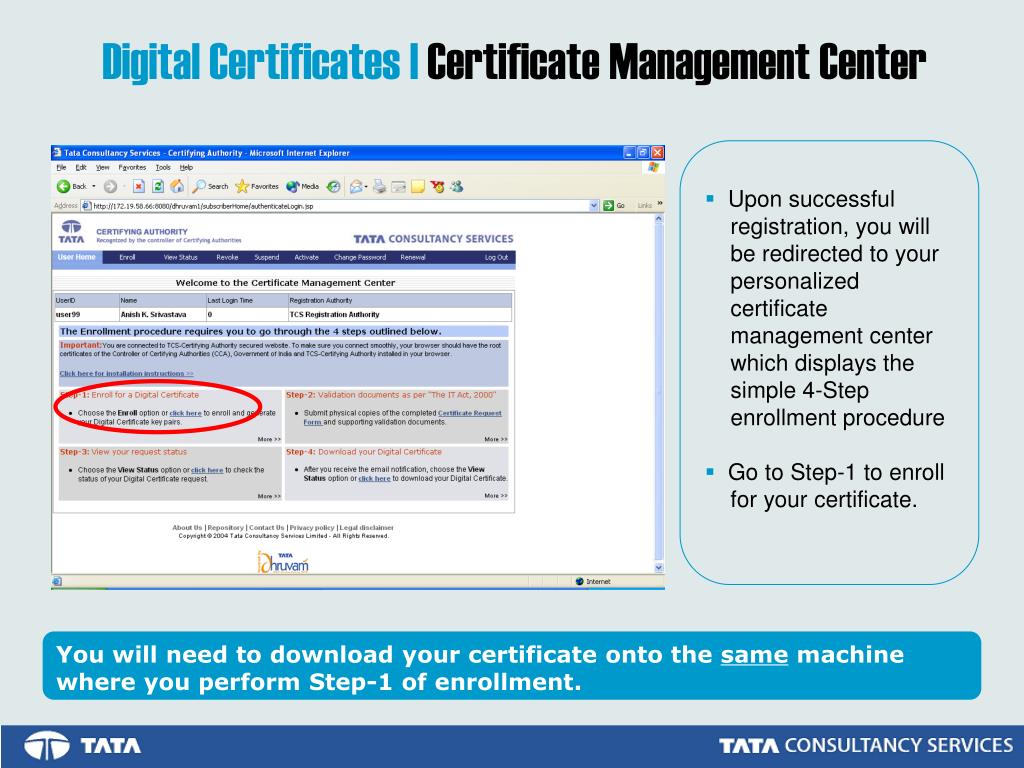Click the TATA logo on the web page
This screenshot has width=1024, height=768.
point(71,232)
